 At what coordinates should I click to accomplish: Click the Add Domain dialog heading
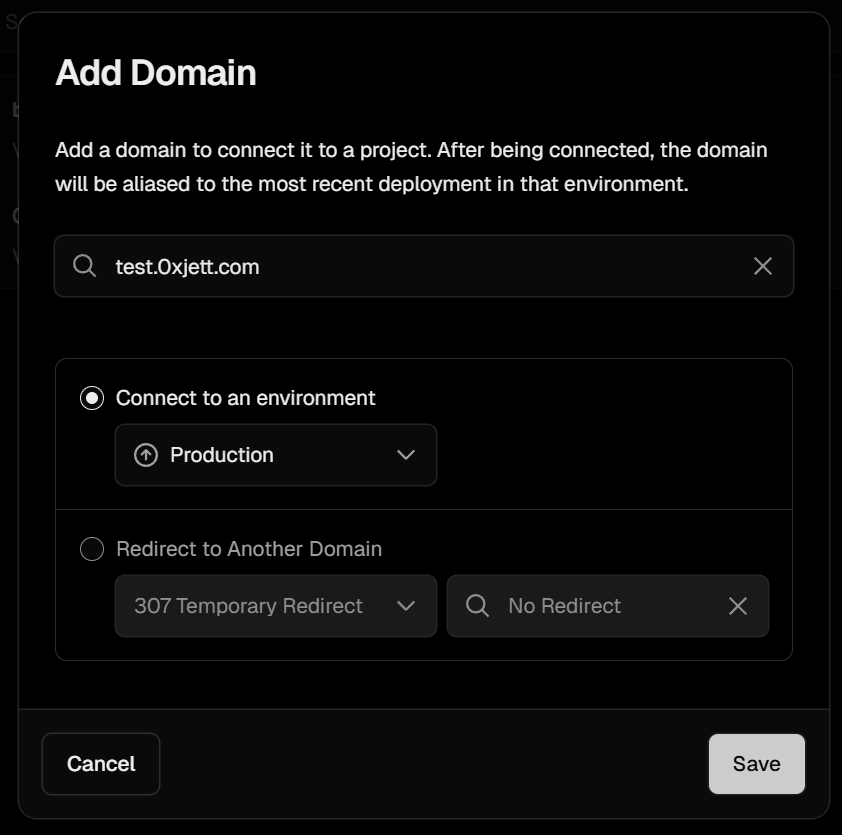coord(156,73)
